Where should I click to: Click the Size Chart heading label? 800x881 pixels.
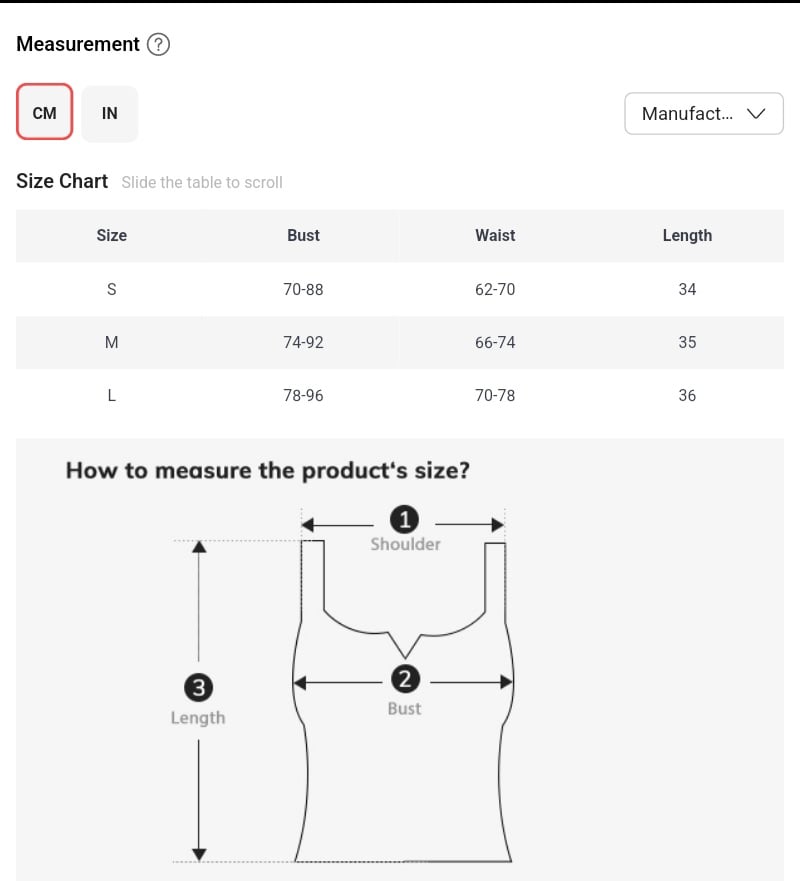62,181
